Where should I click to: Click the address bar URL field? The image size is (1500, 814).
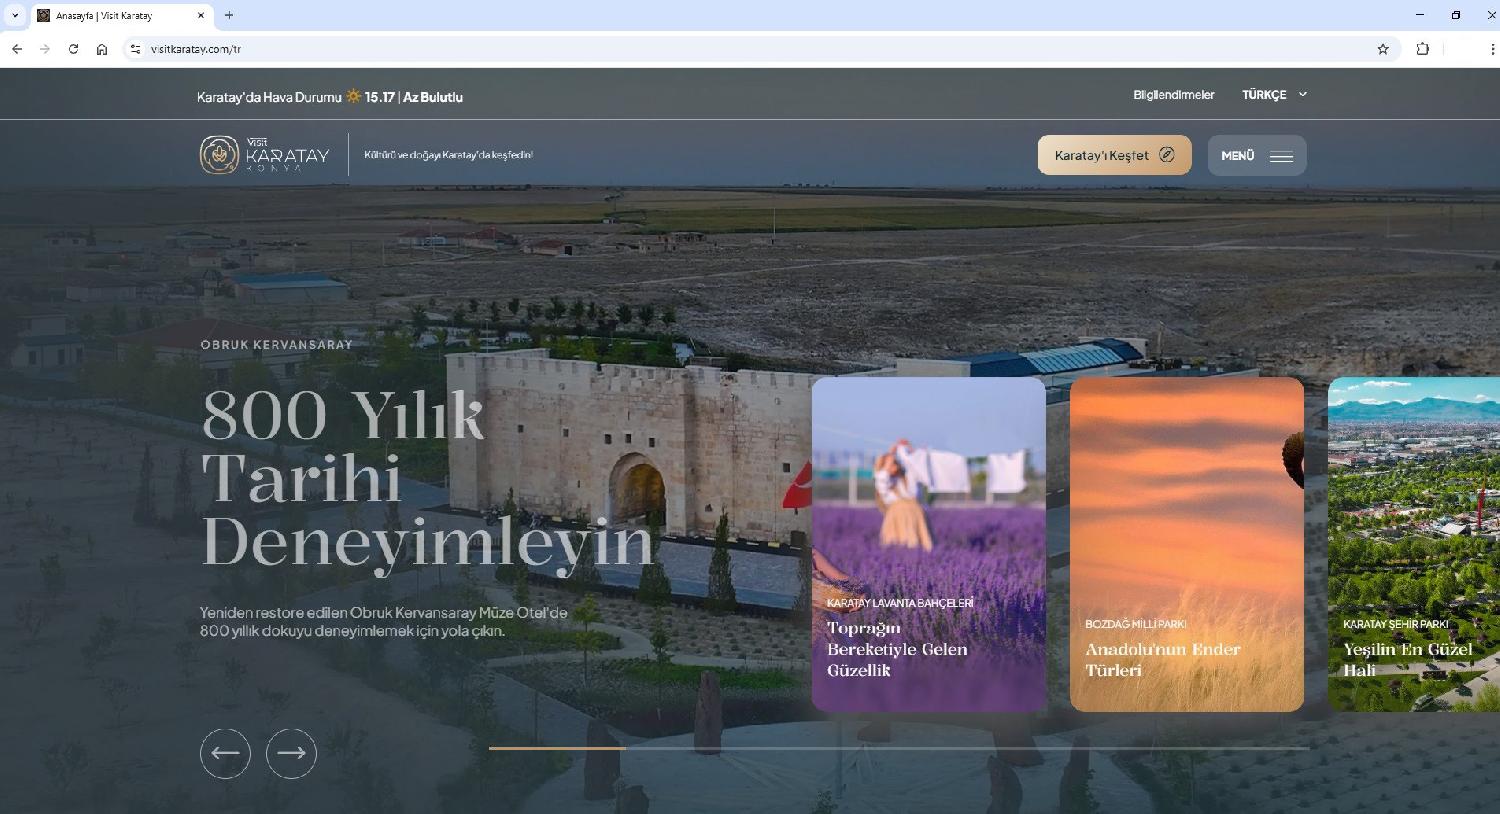[x=700, y=49]
